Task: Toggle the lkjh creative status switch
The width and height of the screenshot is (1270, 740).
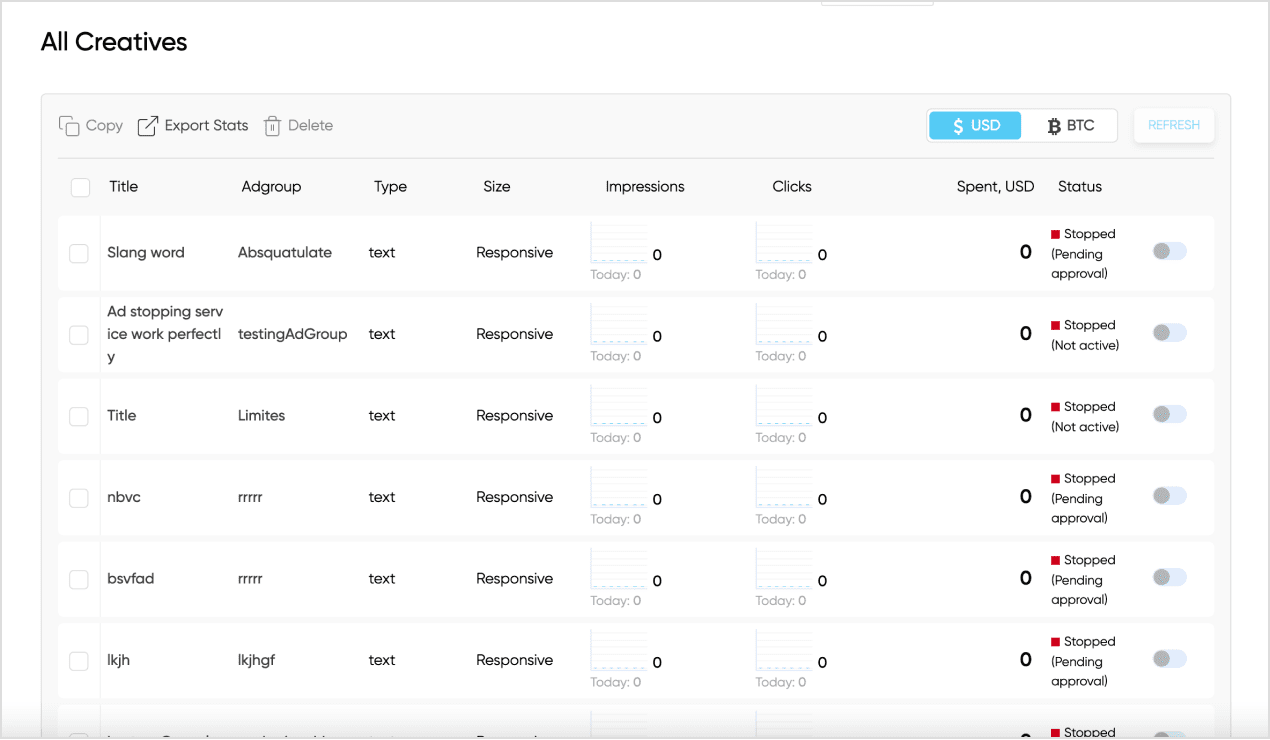Action: coord(1169,658)
